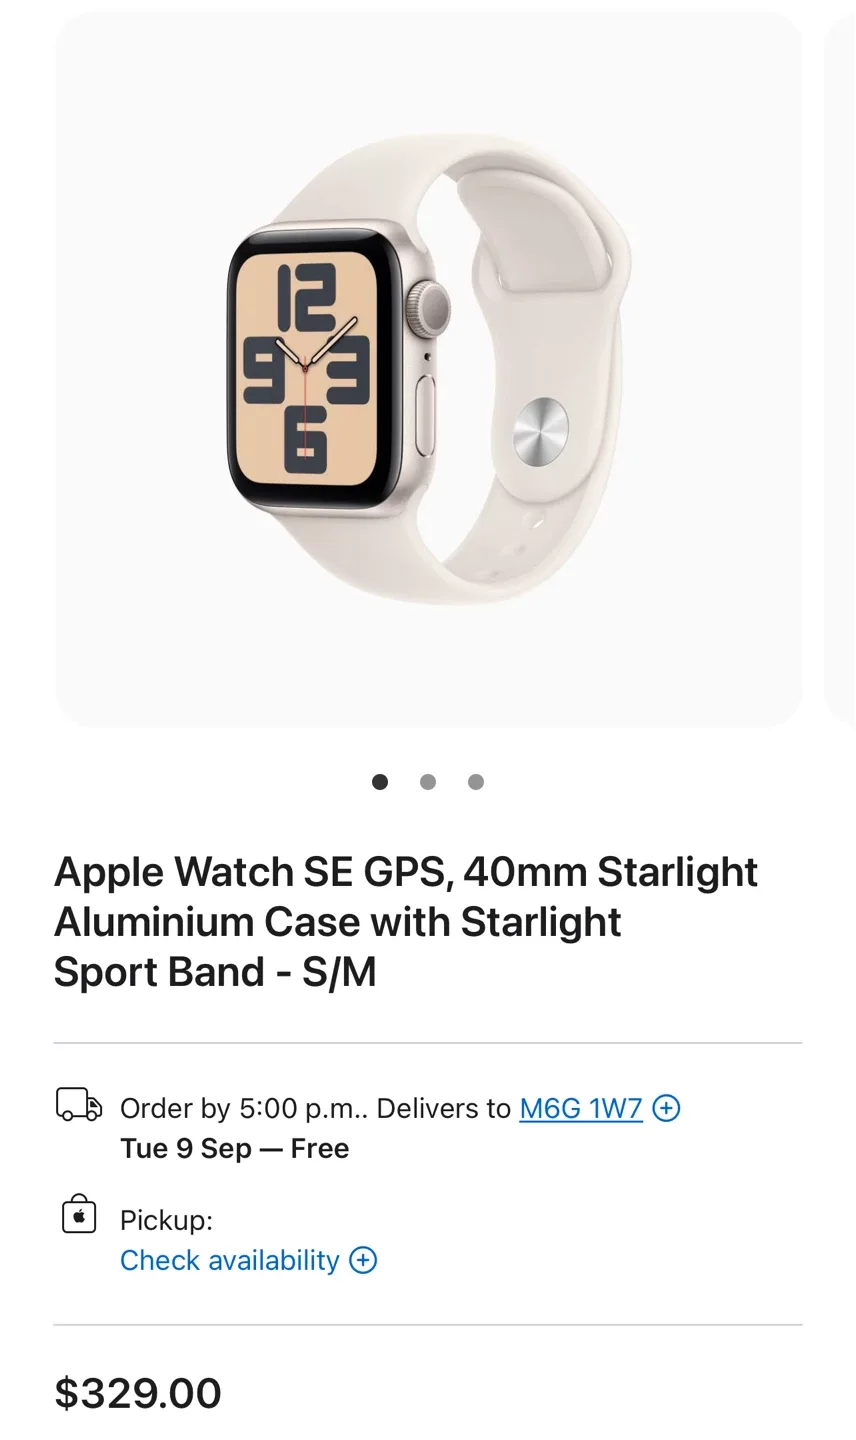Click the Pickup: label
This screenshot has height=1440, width=856.
coord(166,1220)
